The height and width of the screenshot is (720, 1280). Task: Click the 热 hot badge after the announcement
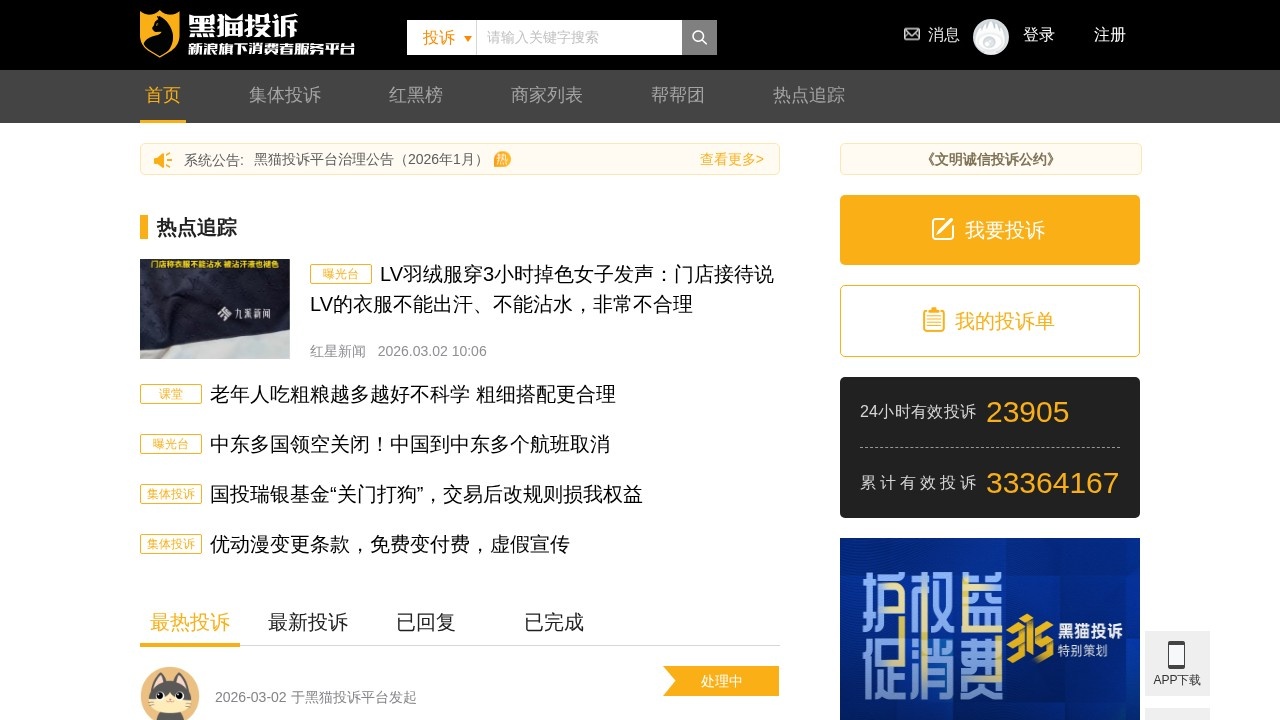click(501, 158)
